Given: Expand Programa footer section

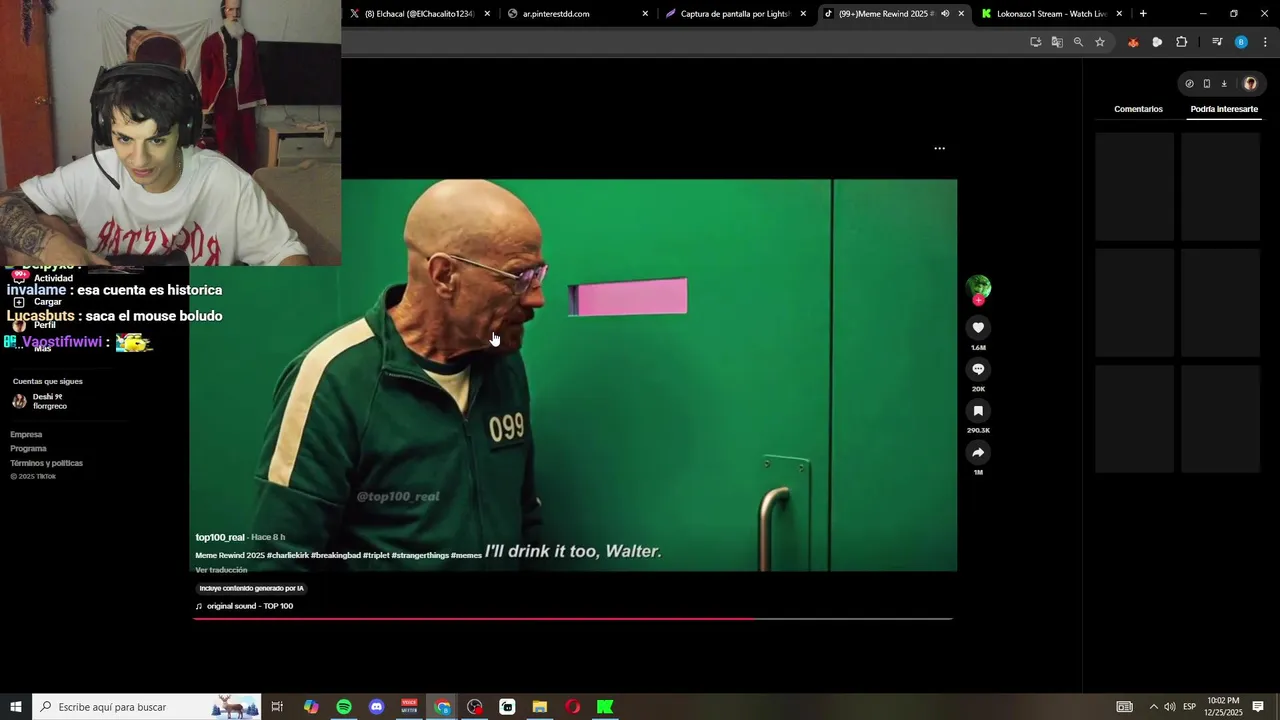Looking at the screenshot, I should click(x=28, y=448).
